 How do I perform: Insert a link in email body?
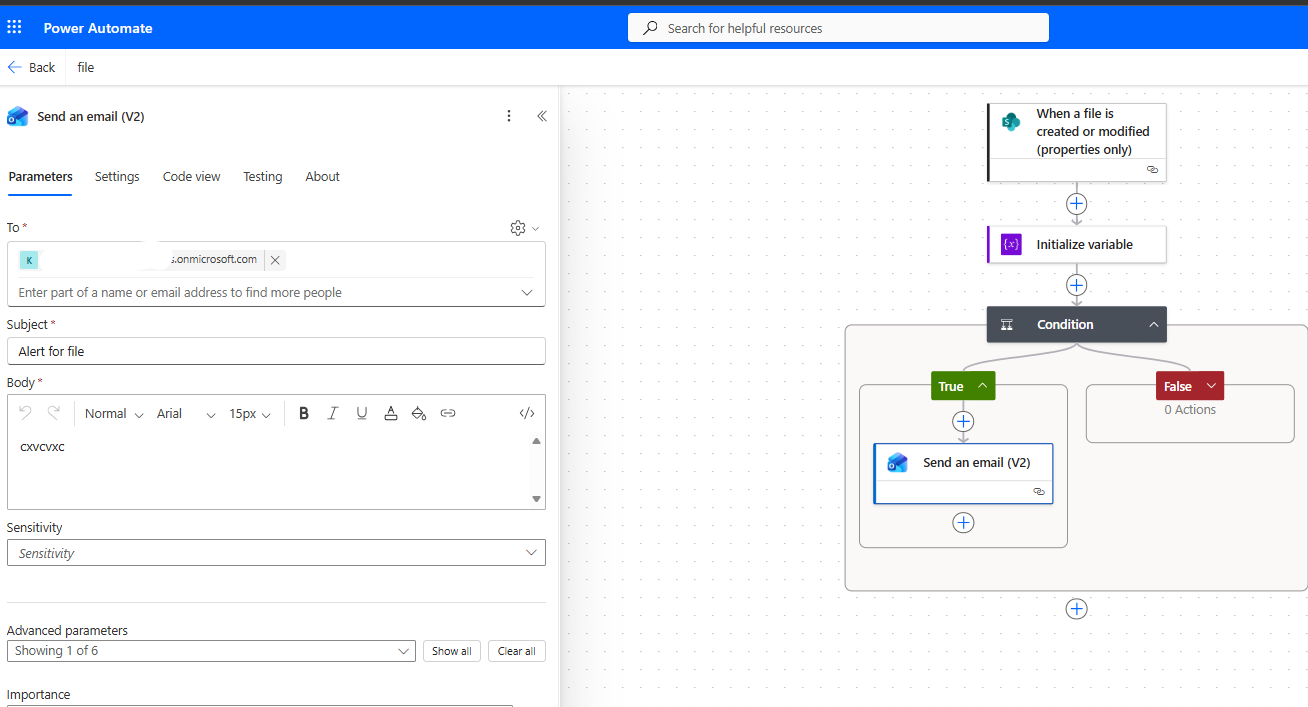pos(448,413)
